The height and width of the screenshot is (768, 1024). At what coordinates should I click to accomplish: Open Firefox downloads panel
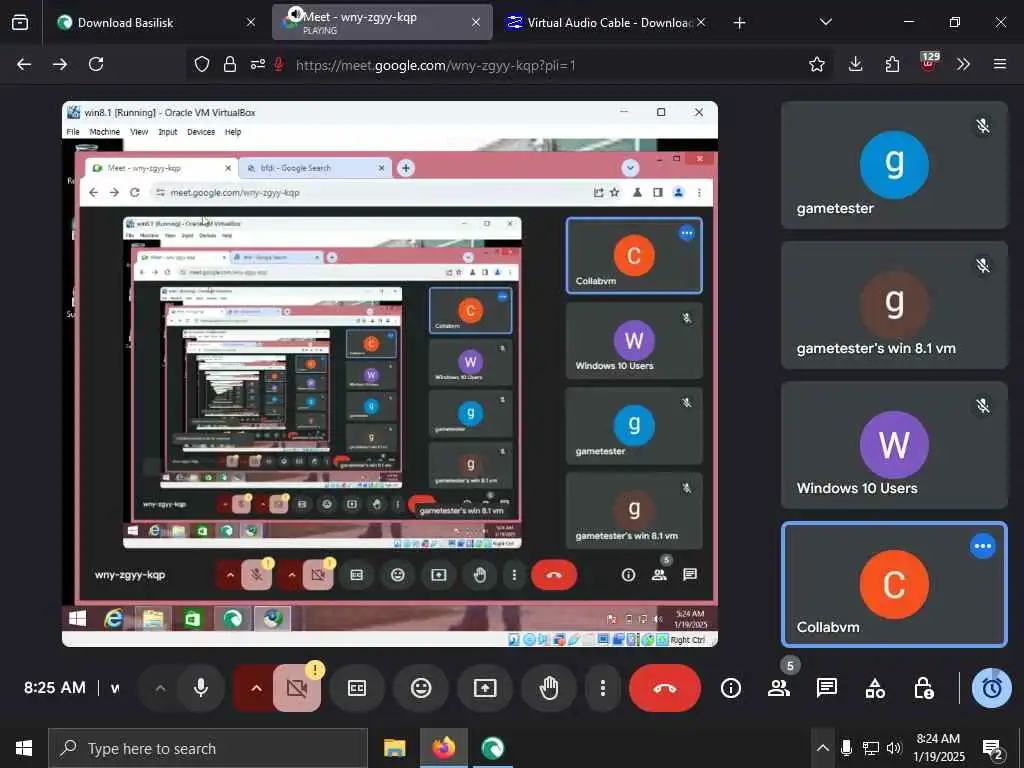(856, 64)
